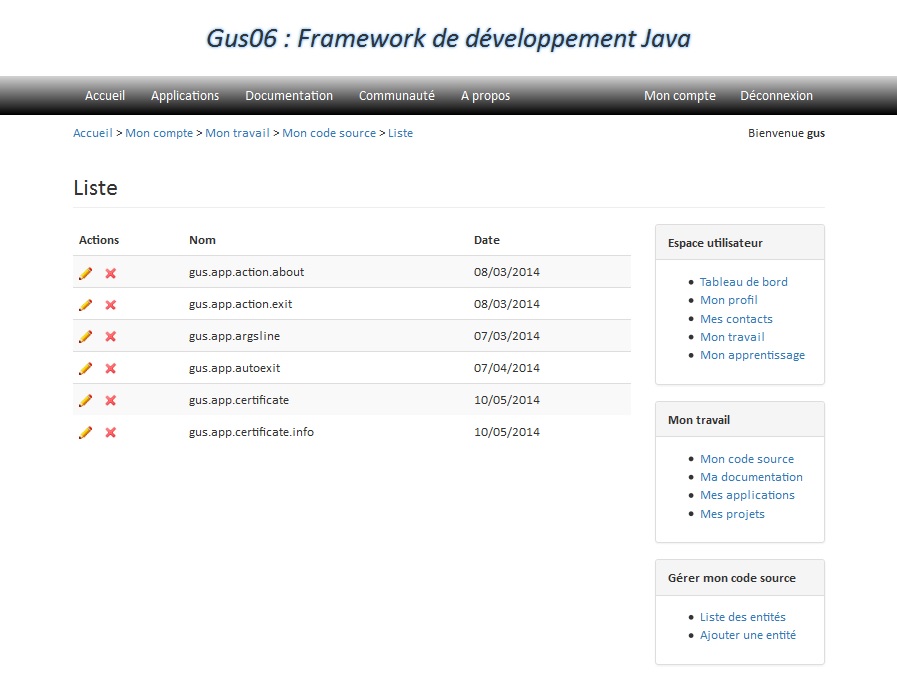This screenshot has width=897, height=697.
Task: Edit gus.app.certificate.info via pencil
Action: point(85,433)
